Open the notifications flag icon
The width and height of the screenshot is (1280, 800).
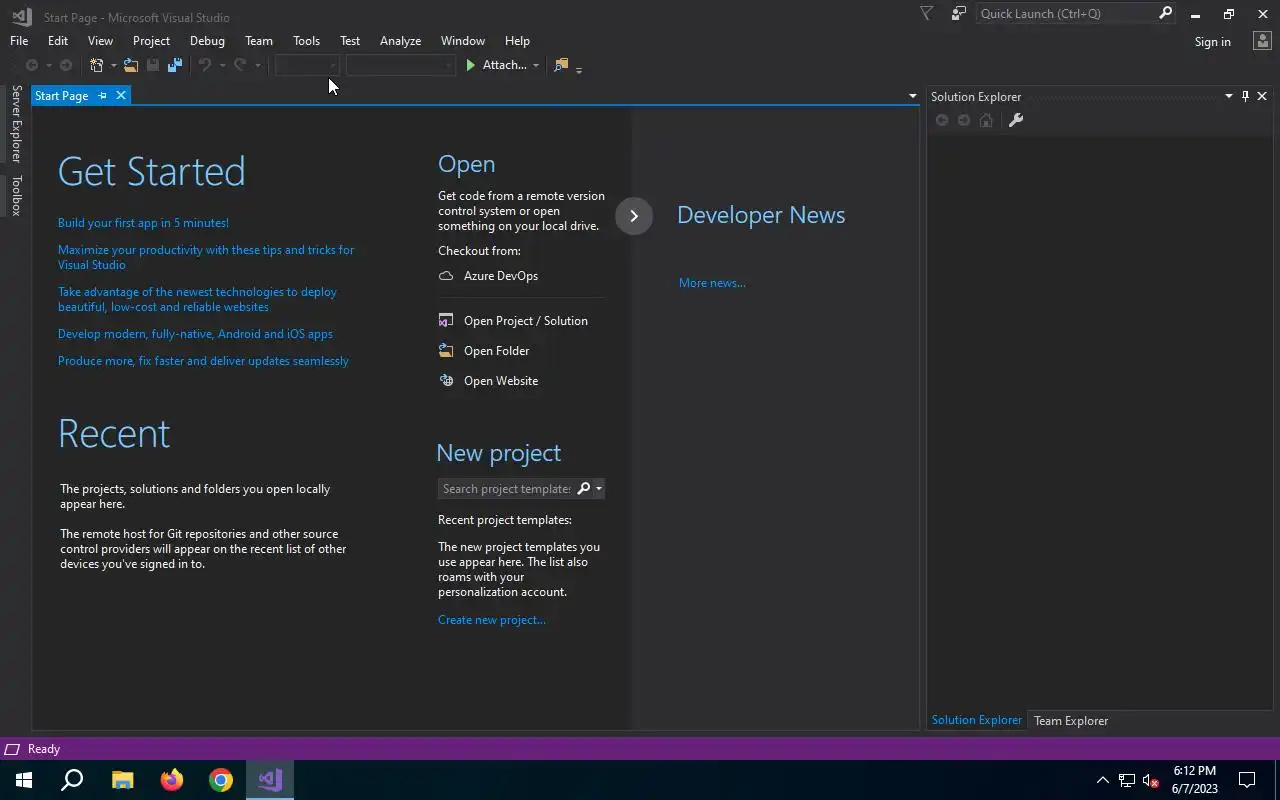[x=926, y=13]
